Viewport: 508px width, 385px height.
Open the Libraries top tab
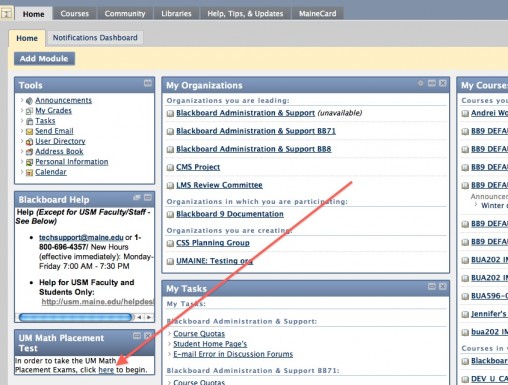coord(176,14)
